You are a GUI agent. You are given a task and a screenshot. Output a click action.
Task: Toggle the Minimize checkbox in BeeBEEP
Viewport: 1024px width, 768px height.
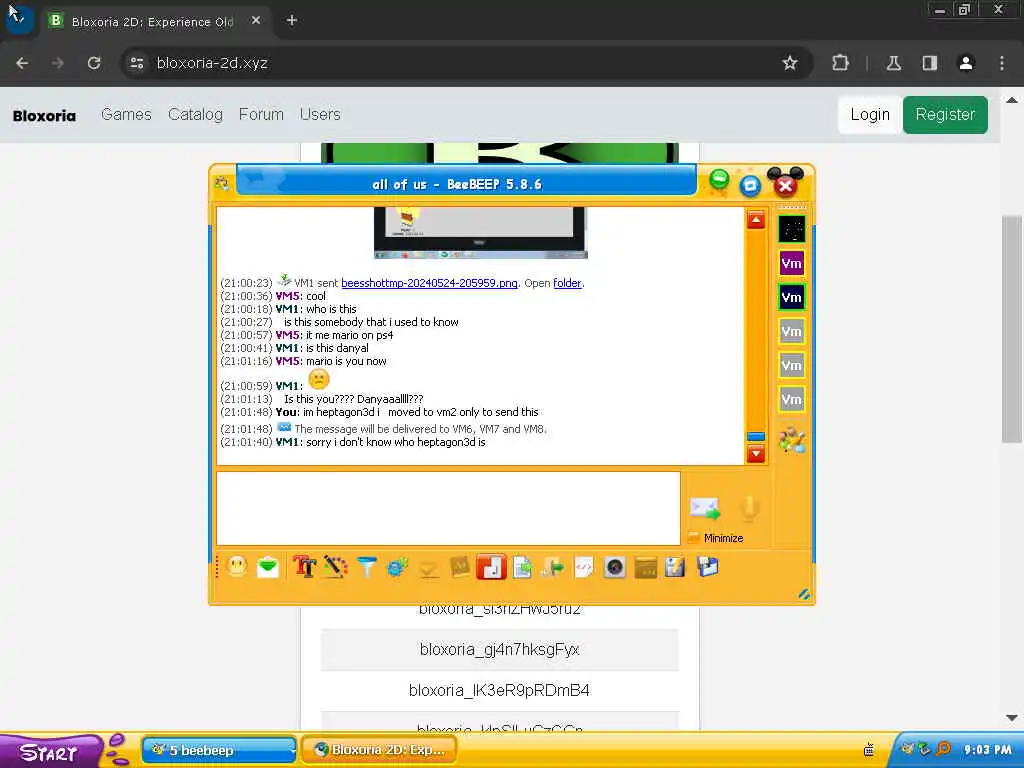694,538
